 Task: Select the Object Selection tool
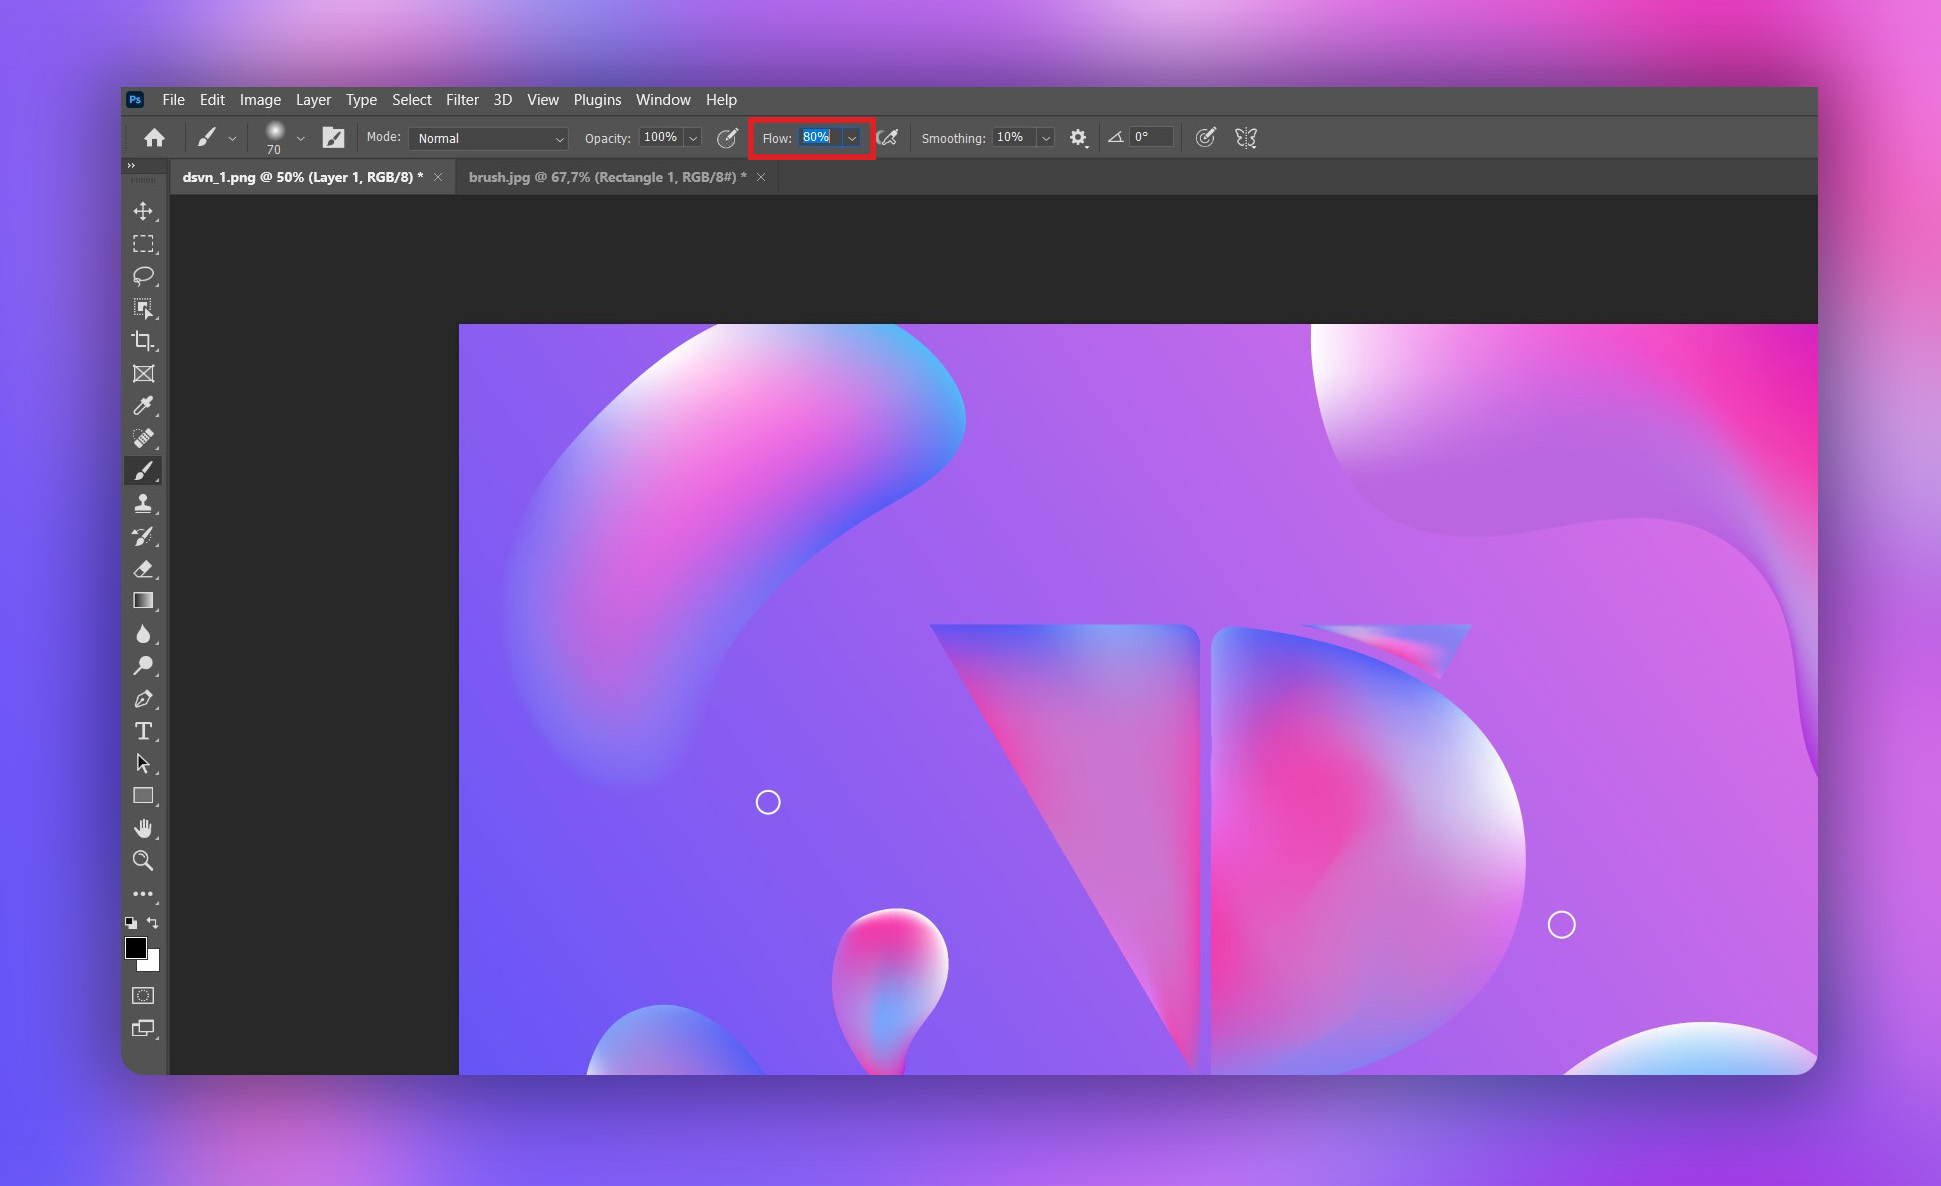click(x=143, y=308)
